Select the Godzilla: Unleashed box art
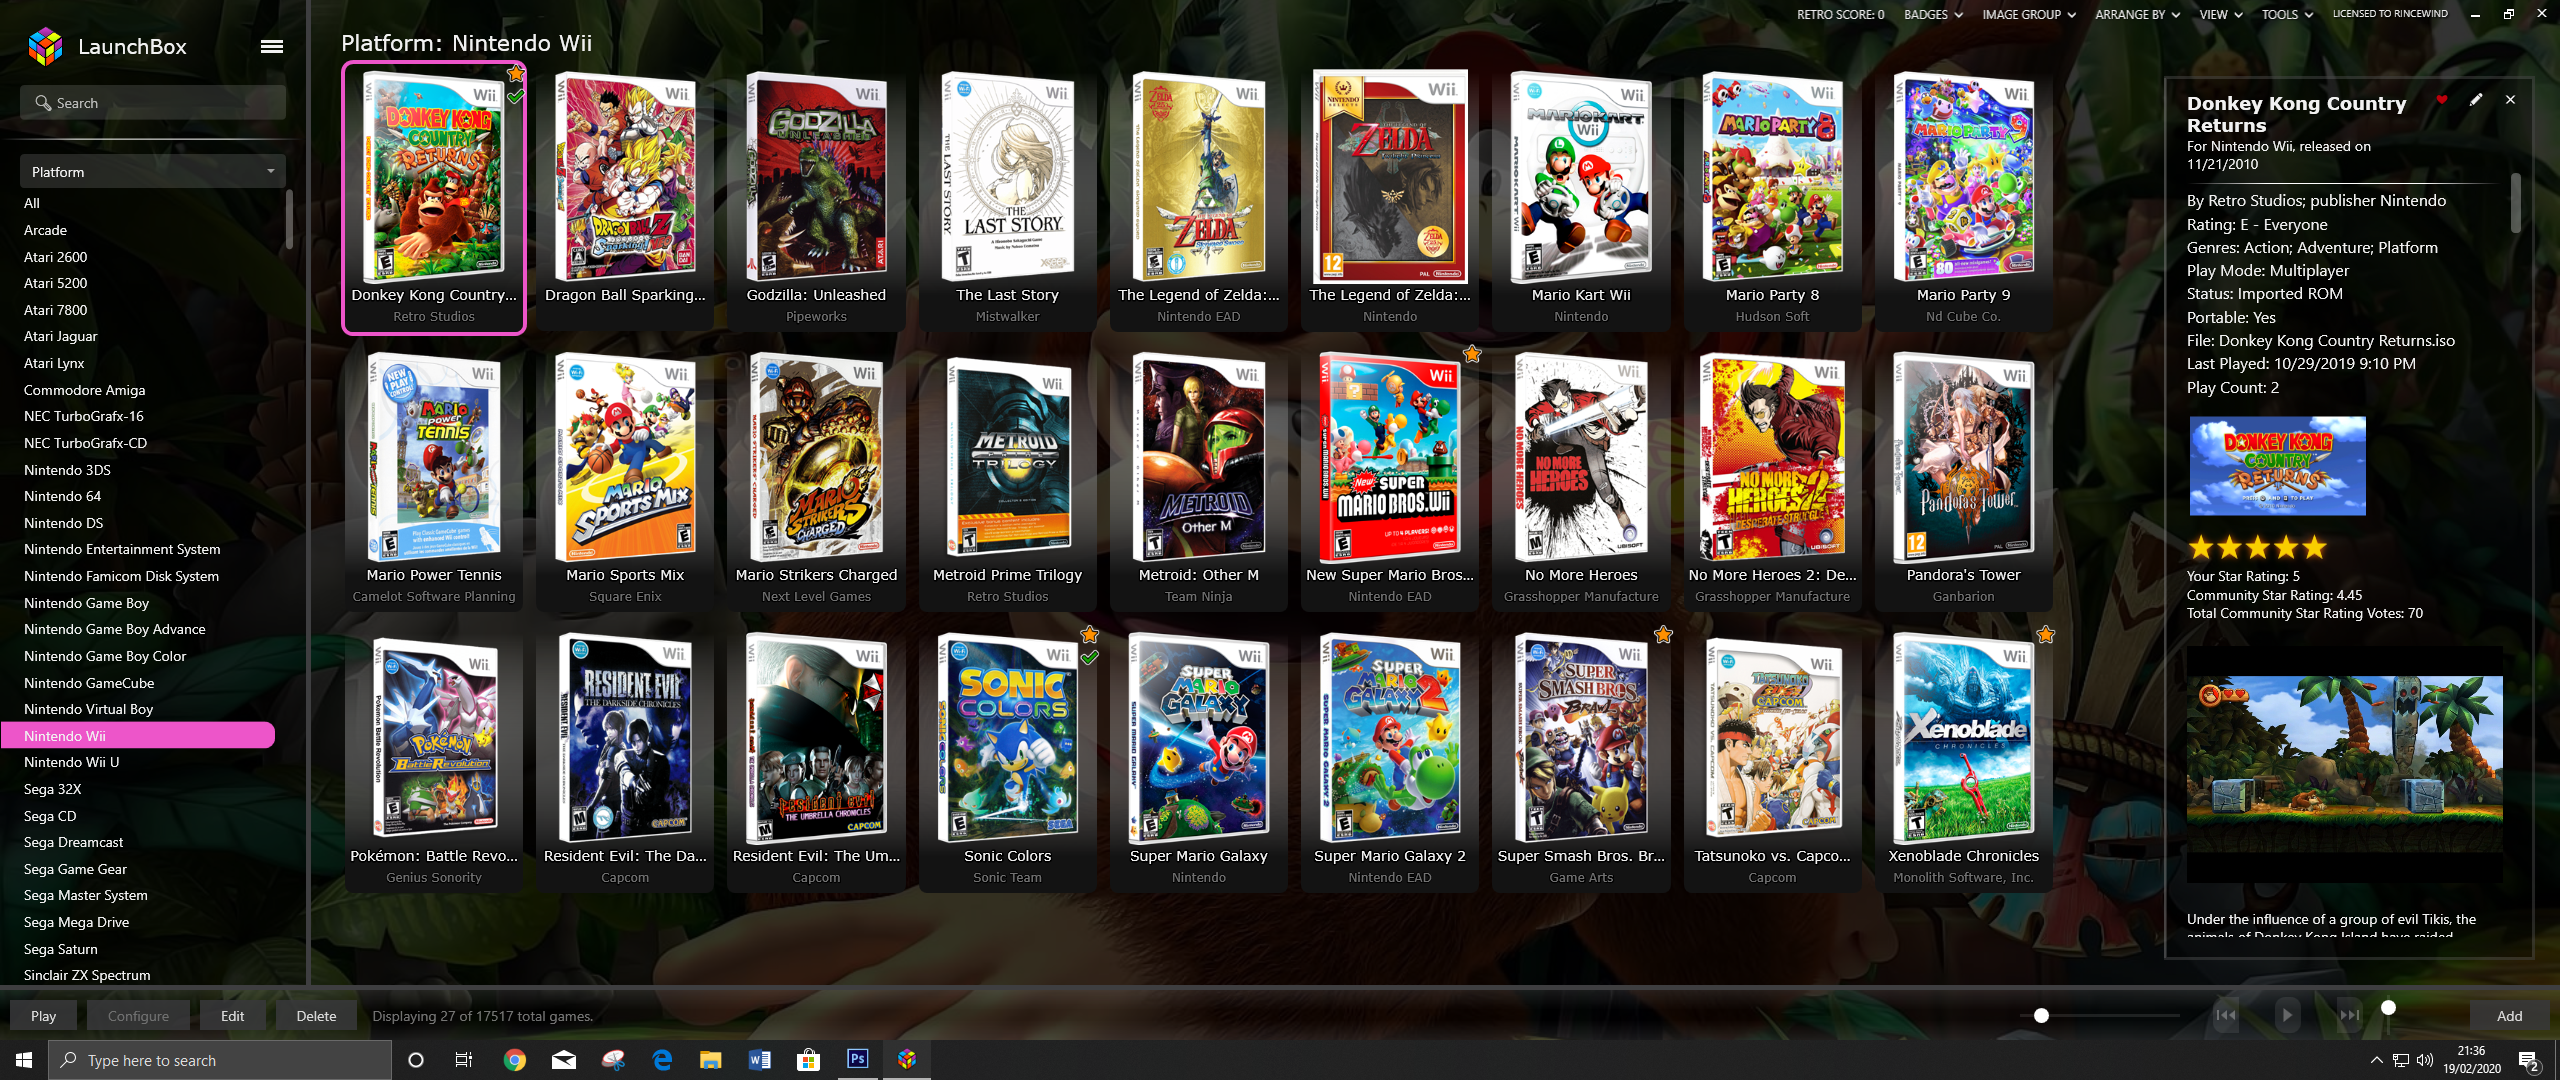This screenshot has width=2560, height=1080. (816, 178)
